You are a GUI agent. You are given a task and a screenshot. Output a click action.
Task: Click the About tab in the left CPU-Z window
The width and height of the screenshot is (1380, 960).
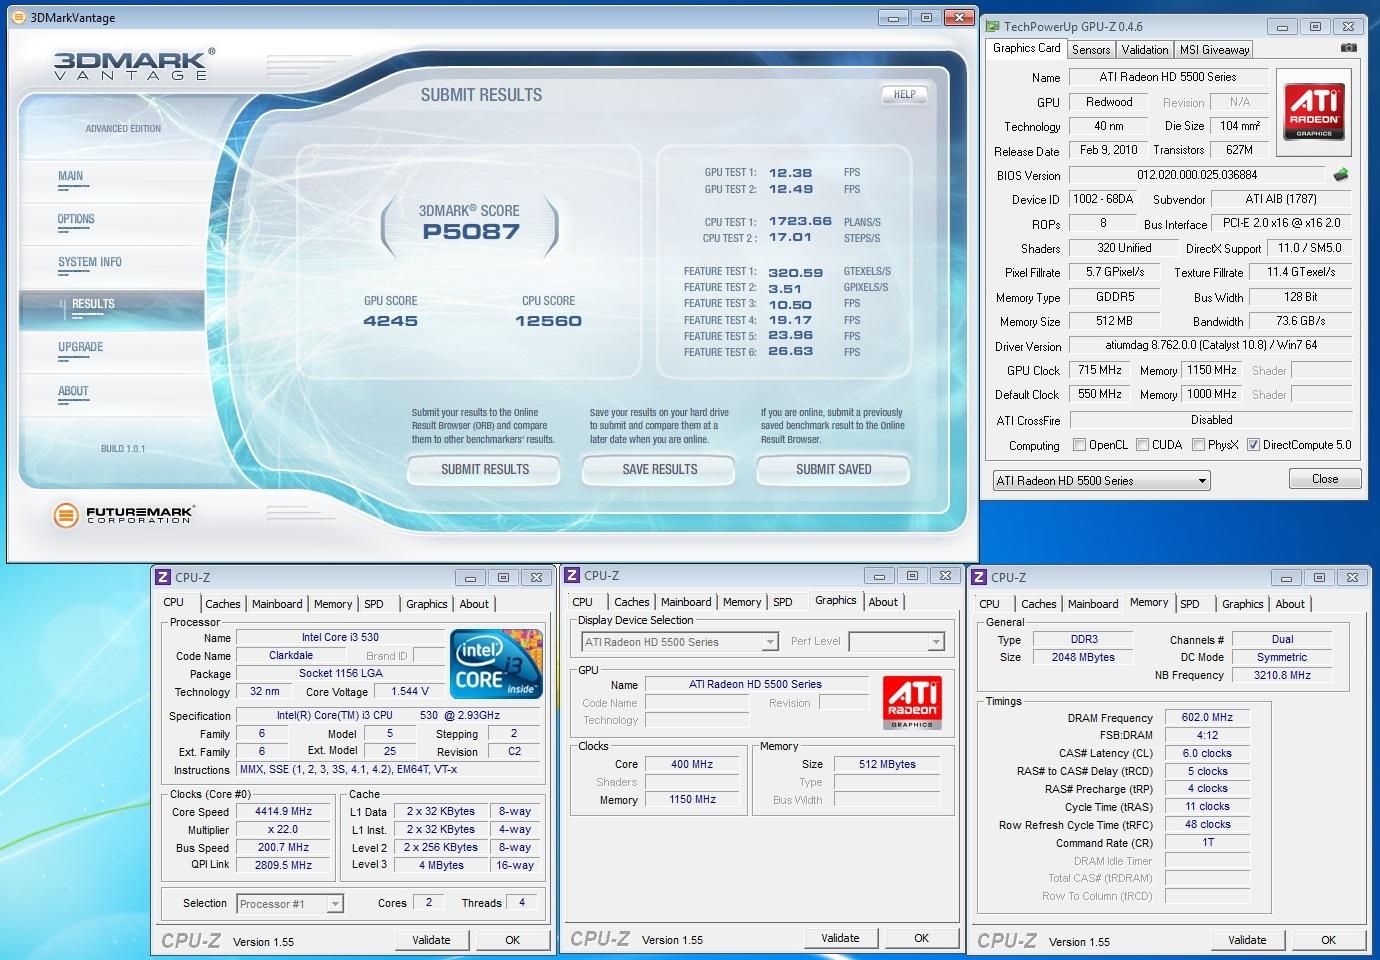coord(474,604)
